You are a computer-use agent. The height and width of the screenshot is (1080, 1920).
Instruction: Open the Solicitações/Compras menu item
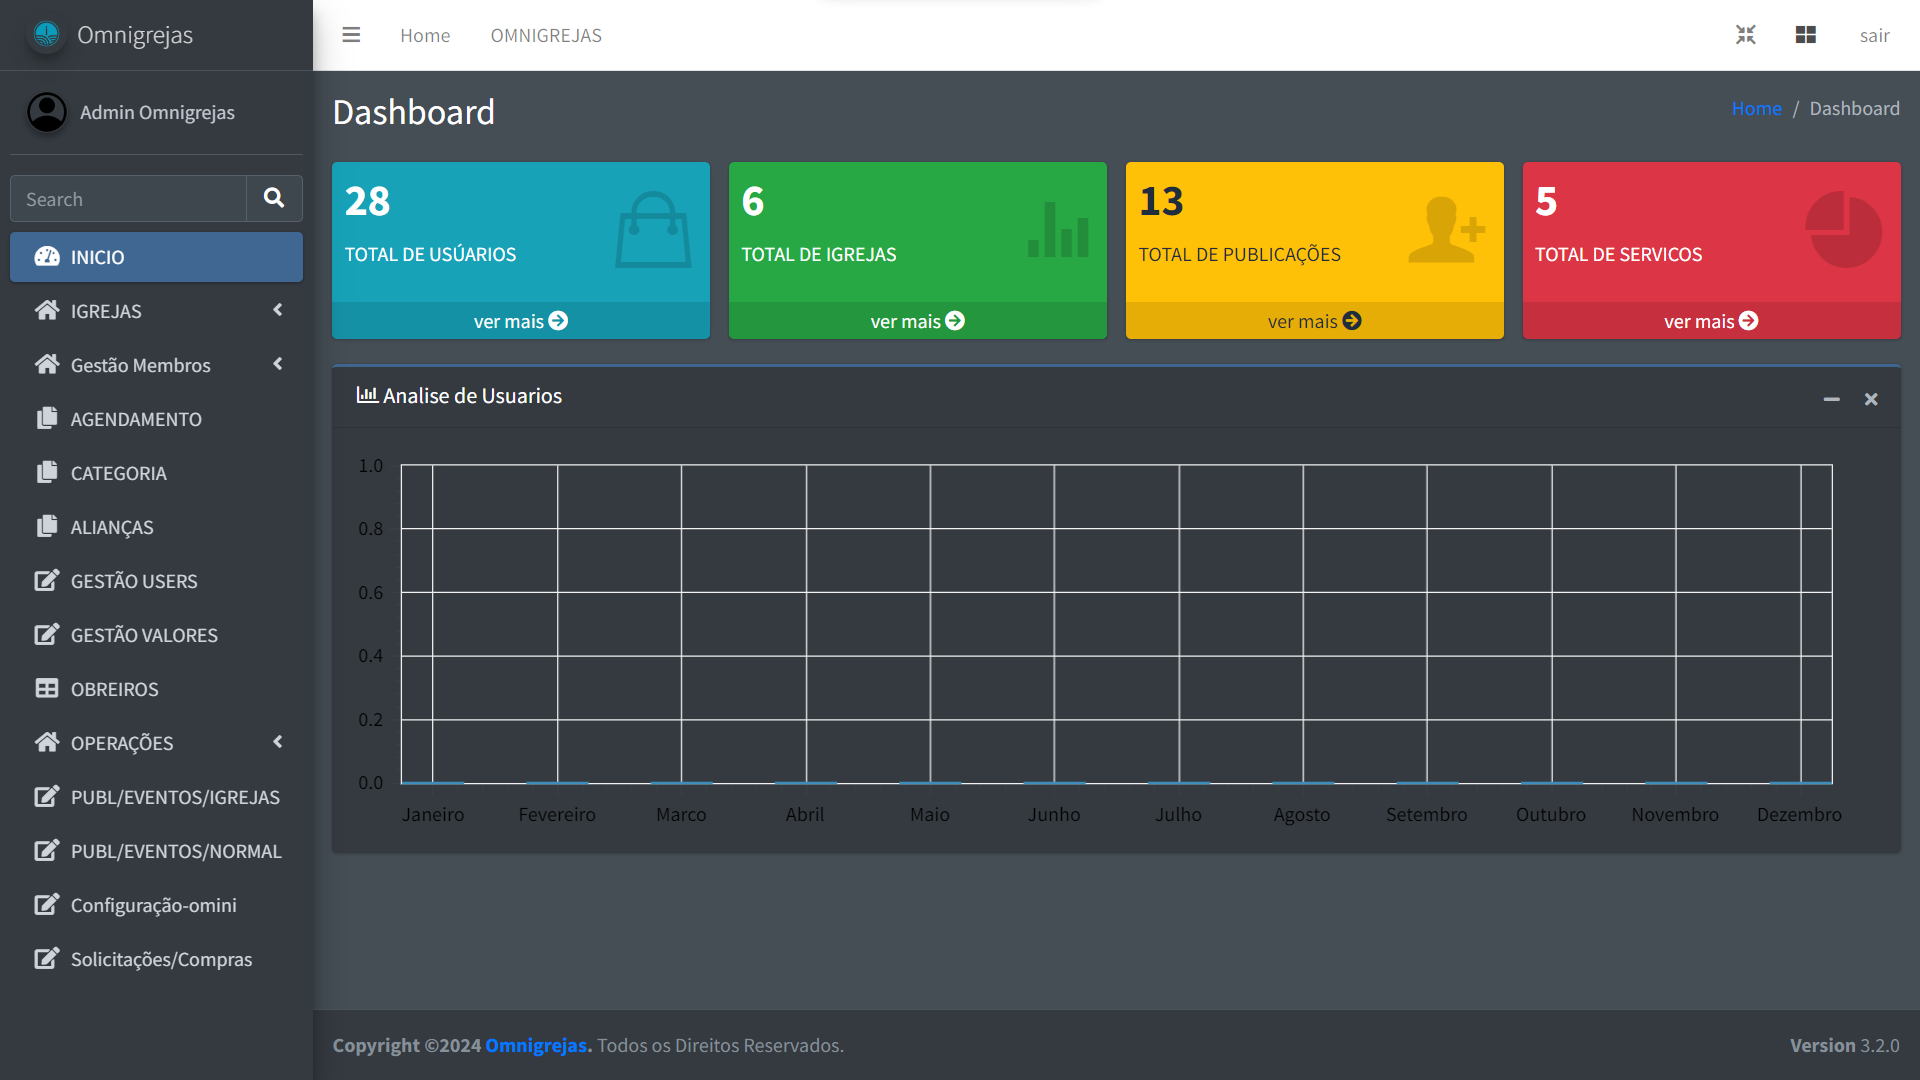pos(156,959)
